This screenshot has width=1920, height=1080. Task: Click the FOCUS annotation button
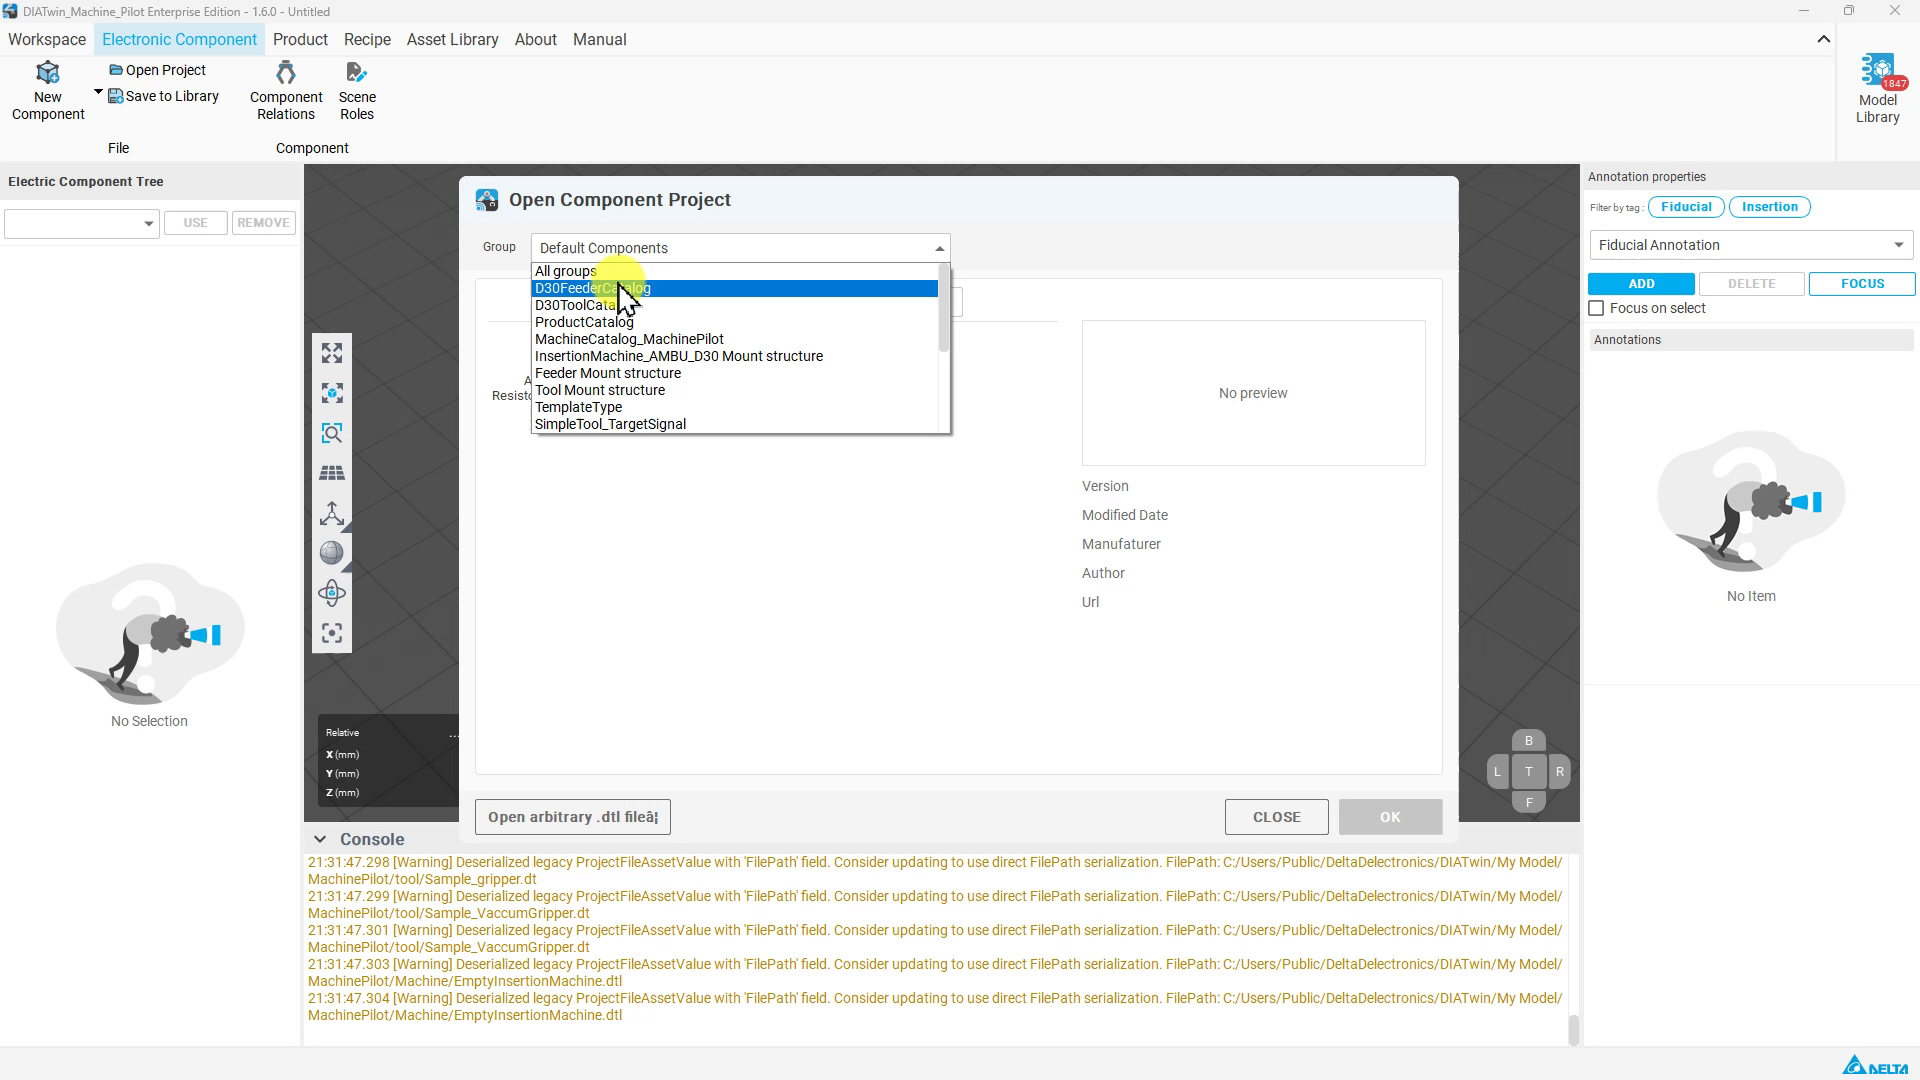pos(1862,284)
